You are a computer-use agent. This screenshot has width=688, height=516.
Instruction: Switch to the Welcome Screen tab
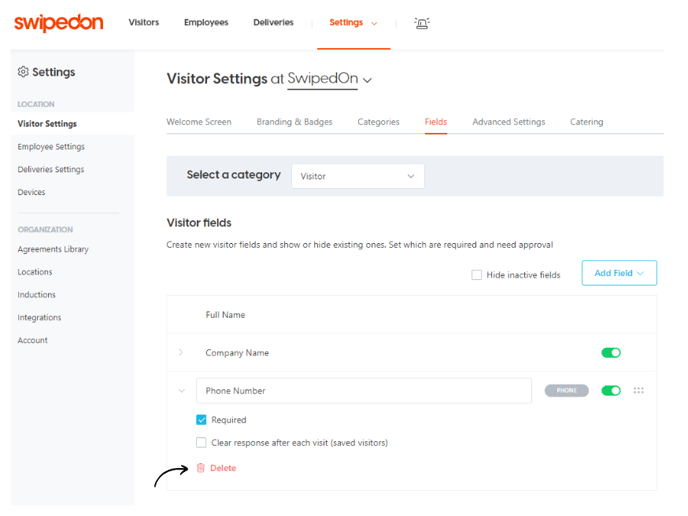coord(199,122)
